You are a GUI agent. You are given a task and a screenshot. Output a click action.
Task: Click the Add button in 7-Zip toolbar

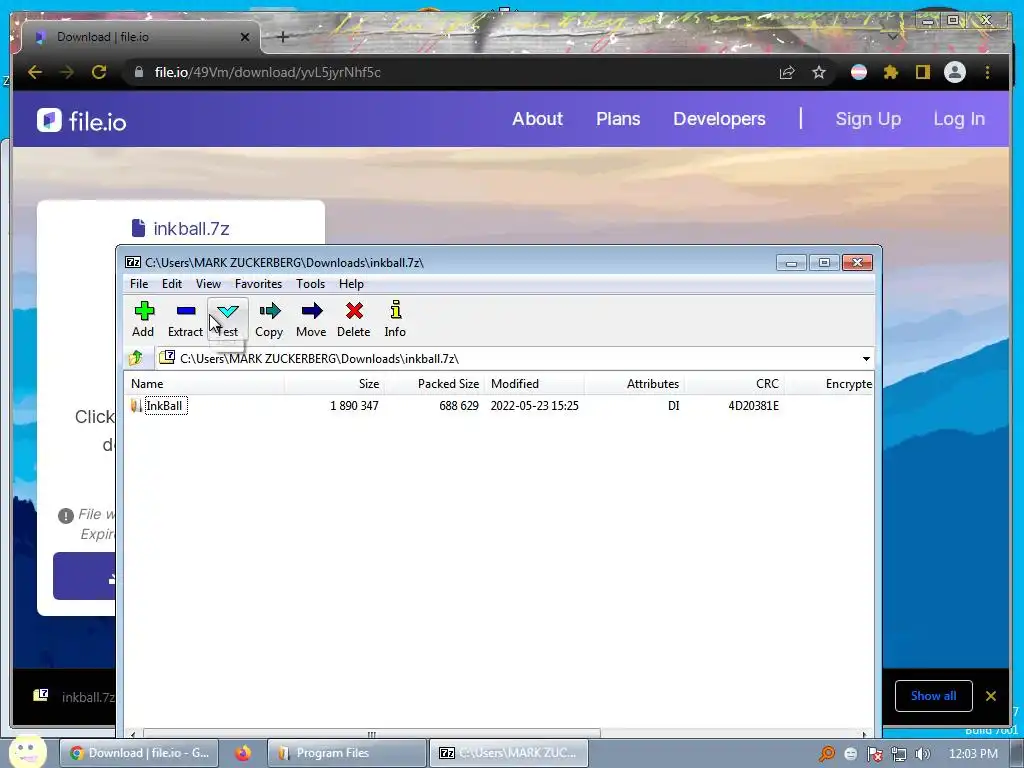pyautogui.click(x=144, y=319)
